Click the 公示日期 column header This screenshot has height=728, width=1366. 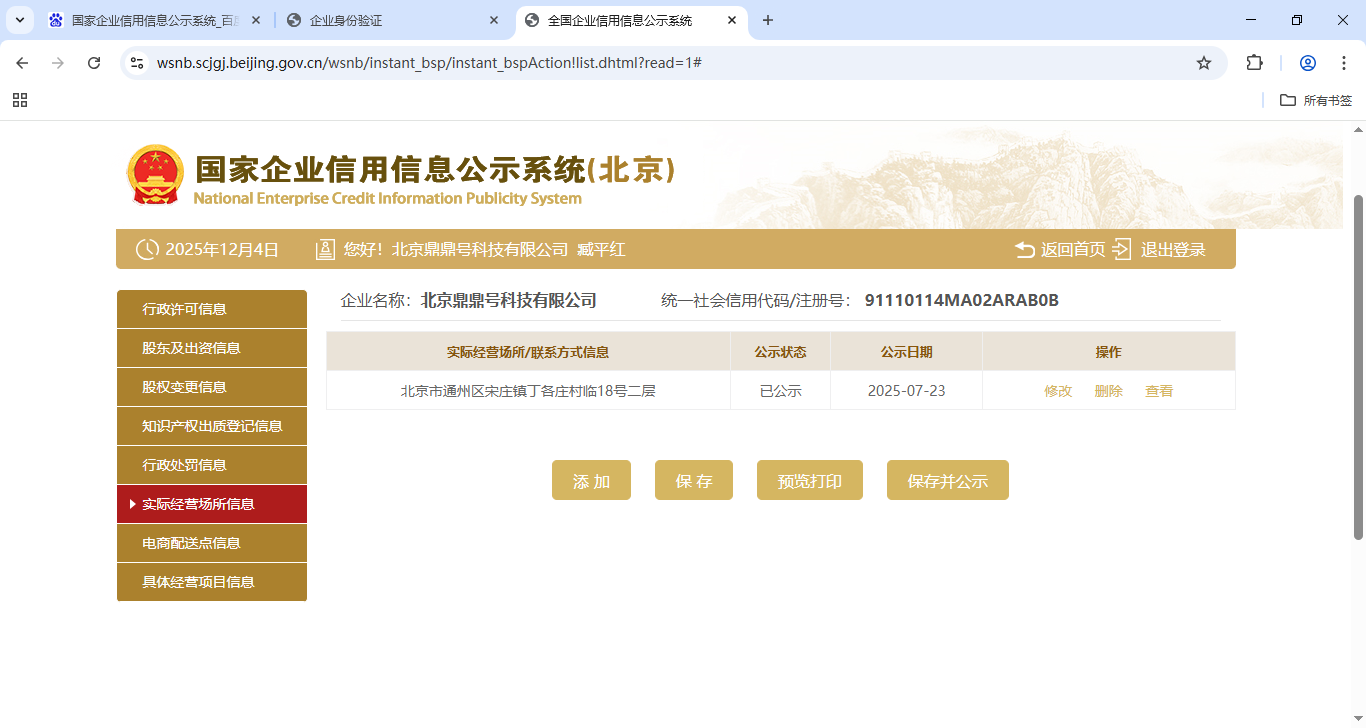click(x=906, y=352)
